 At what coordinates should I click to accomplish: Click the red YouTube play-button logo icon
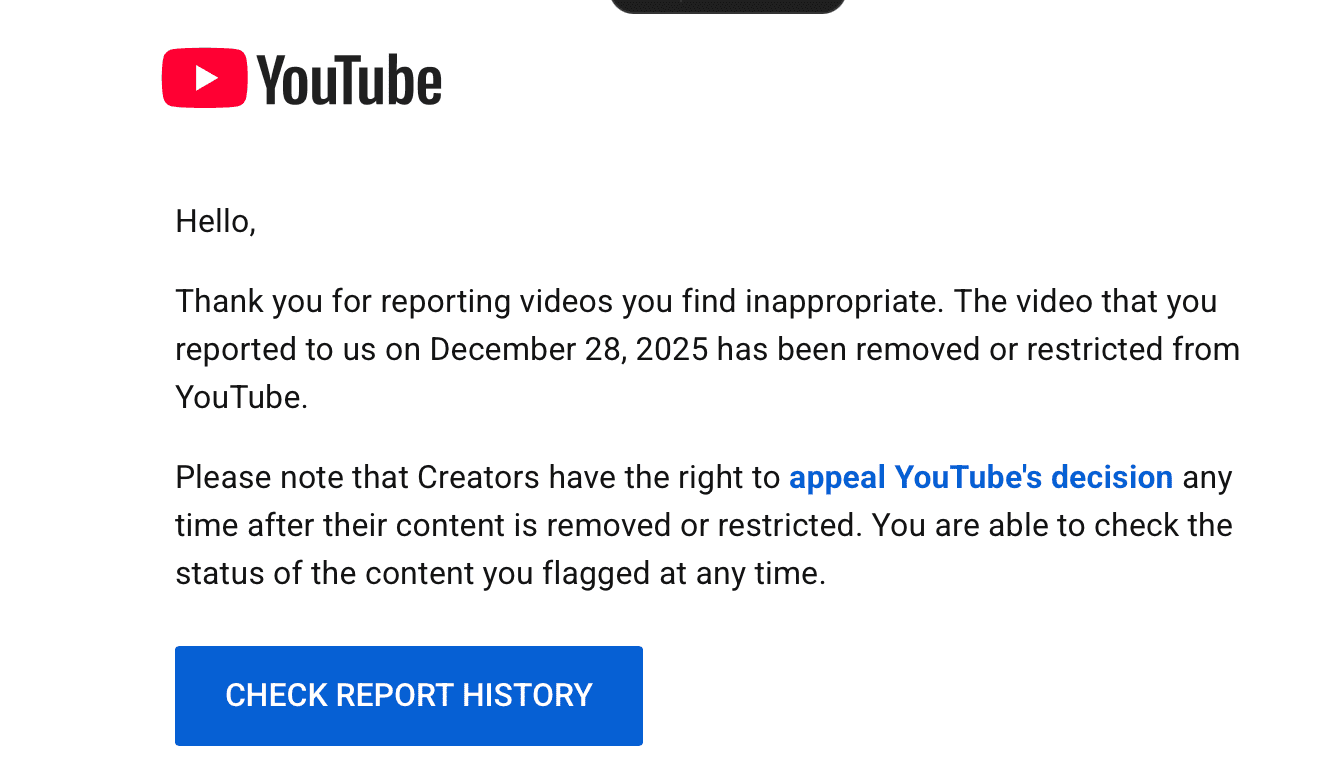coord(204,78)
